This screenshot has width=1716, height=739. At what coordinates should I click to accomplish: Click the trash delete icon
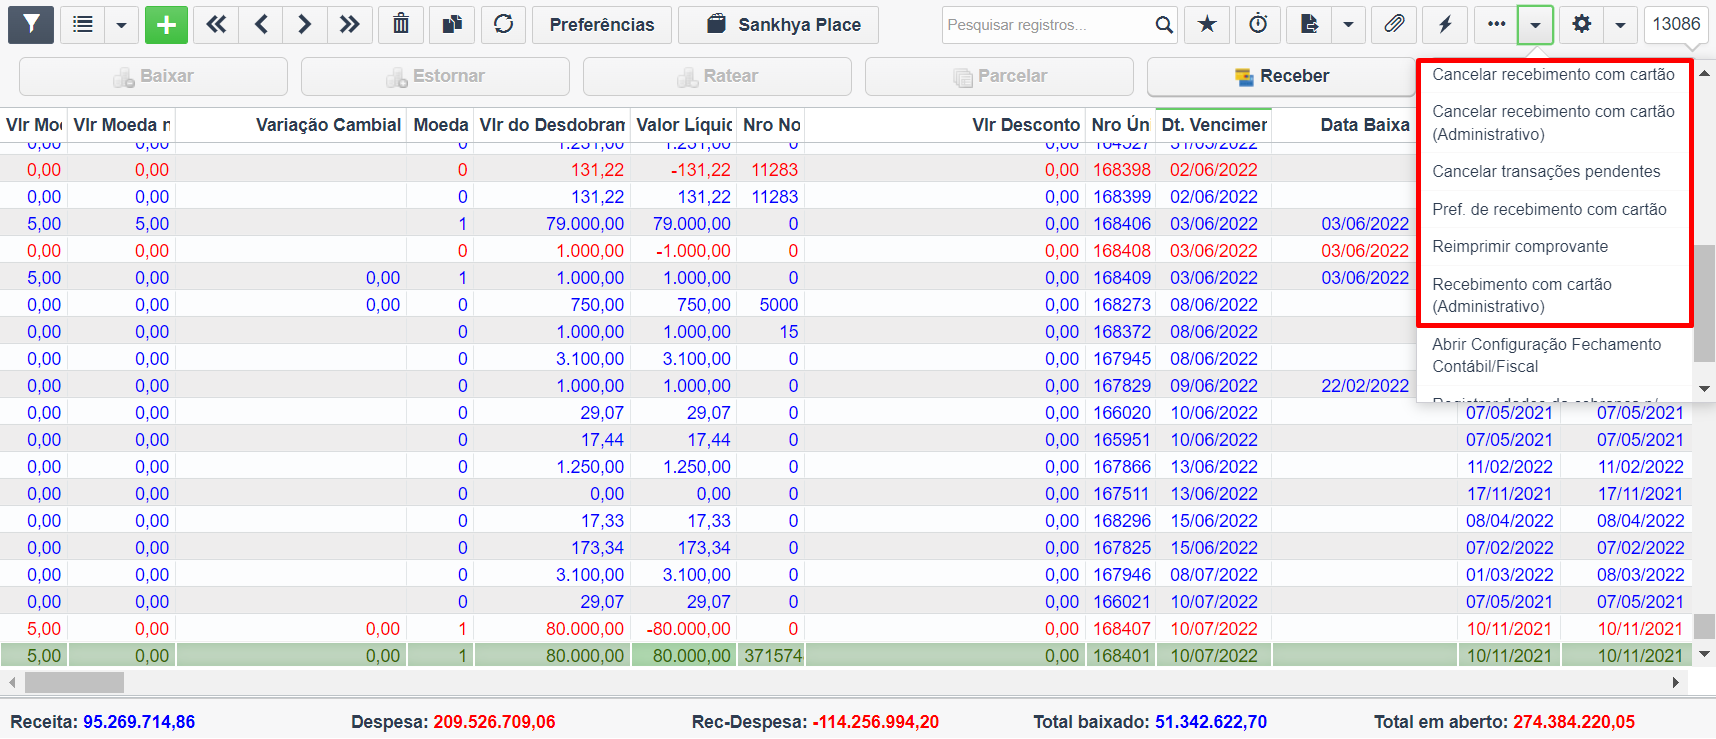coord(401,25)
